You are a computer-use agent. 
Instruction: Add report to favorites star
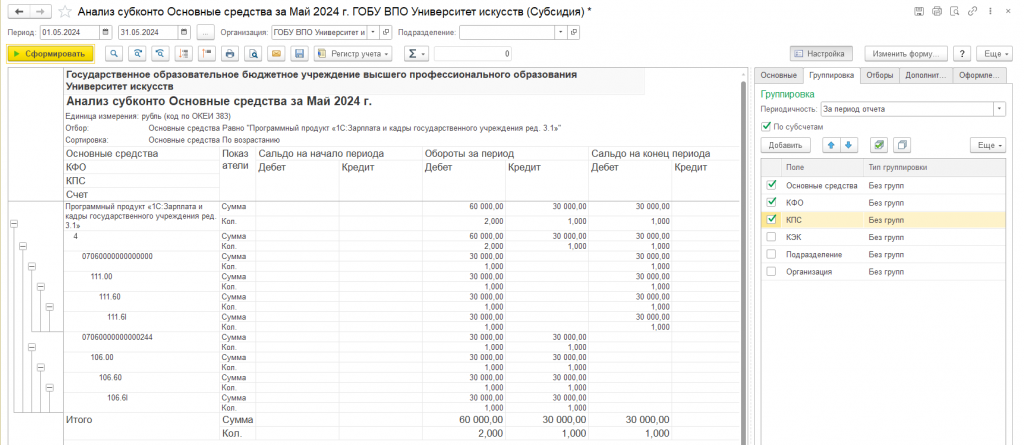click(x=65, y=11)
